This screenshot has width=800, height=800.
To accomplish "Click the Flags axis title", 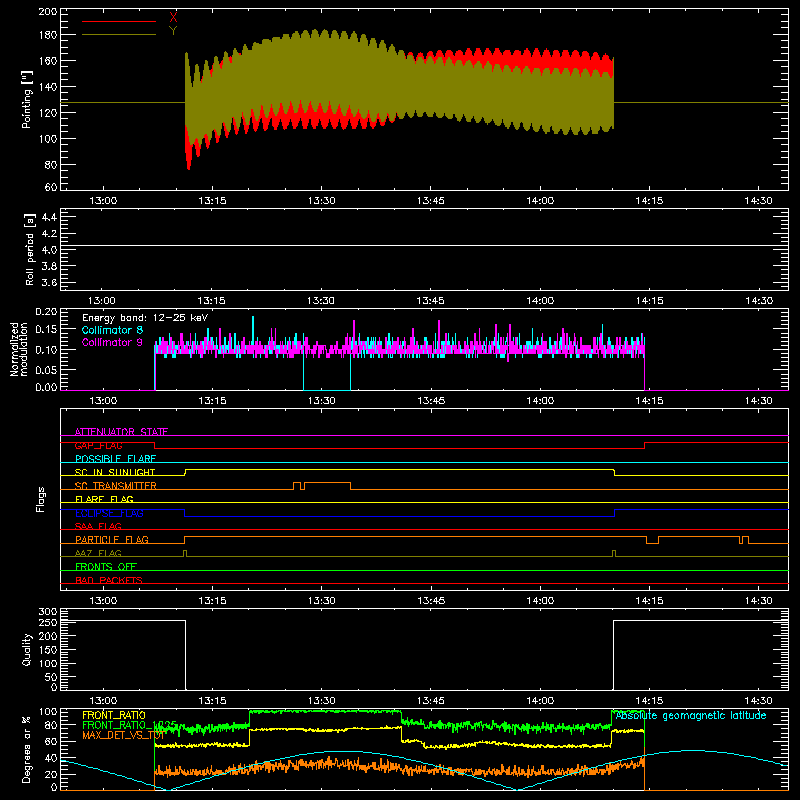I will 40,499.
